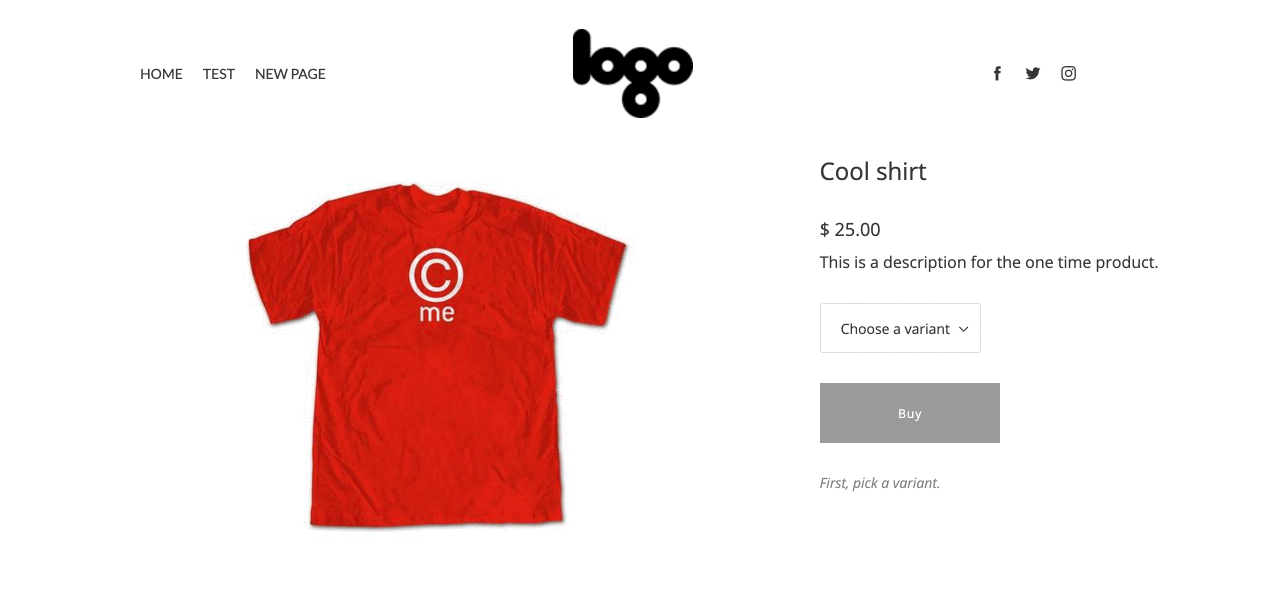1272x594 pixels.
Task: Click the black logo image in header
Action: point(633,73)
